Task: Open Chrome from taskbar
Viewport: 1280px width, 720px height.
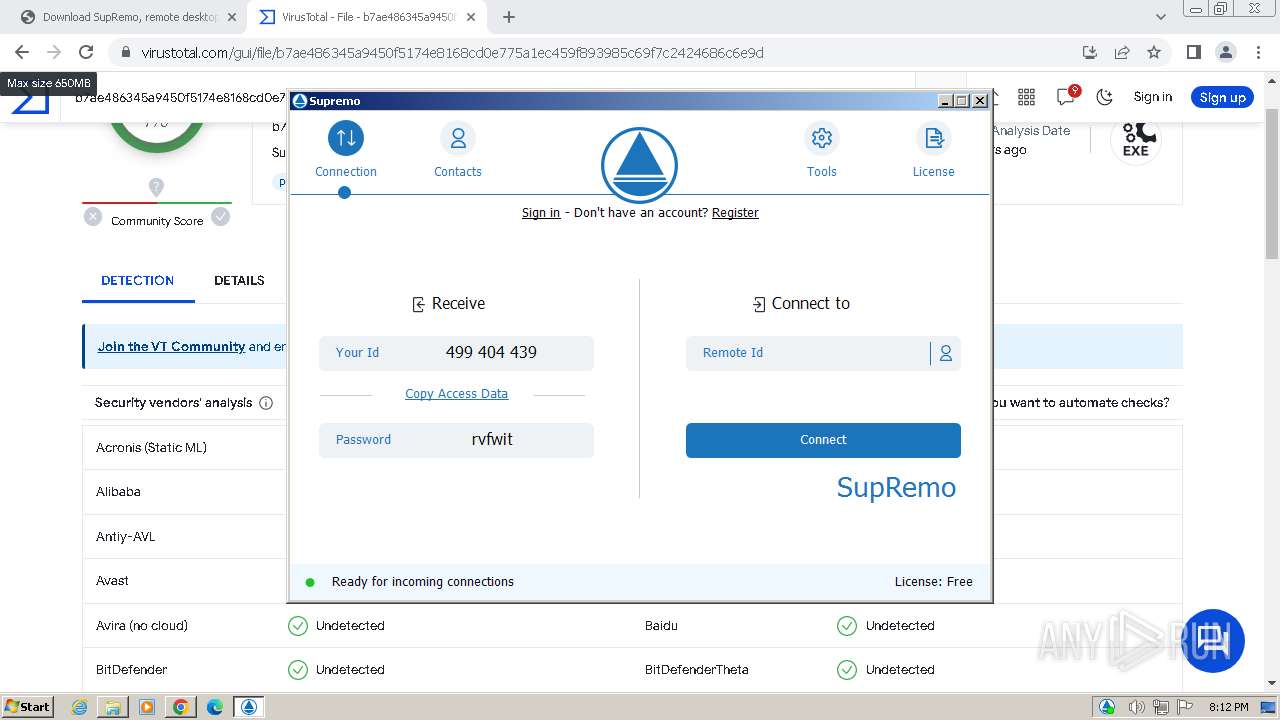Action: pos(180,707)
